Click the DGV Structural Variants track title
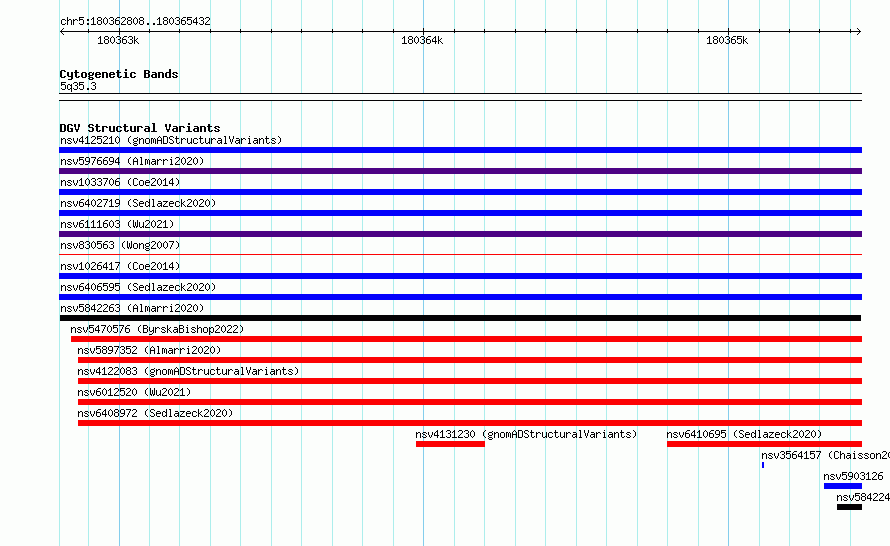 coord(140,128)
